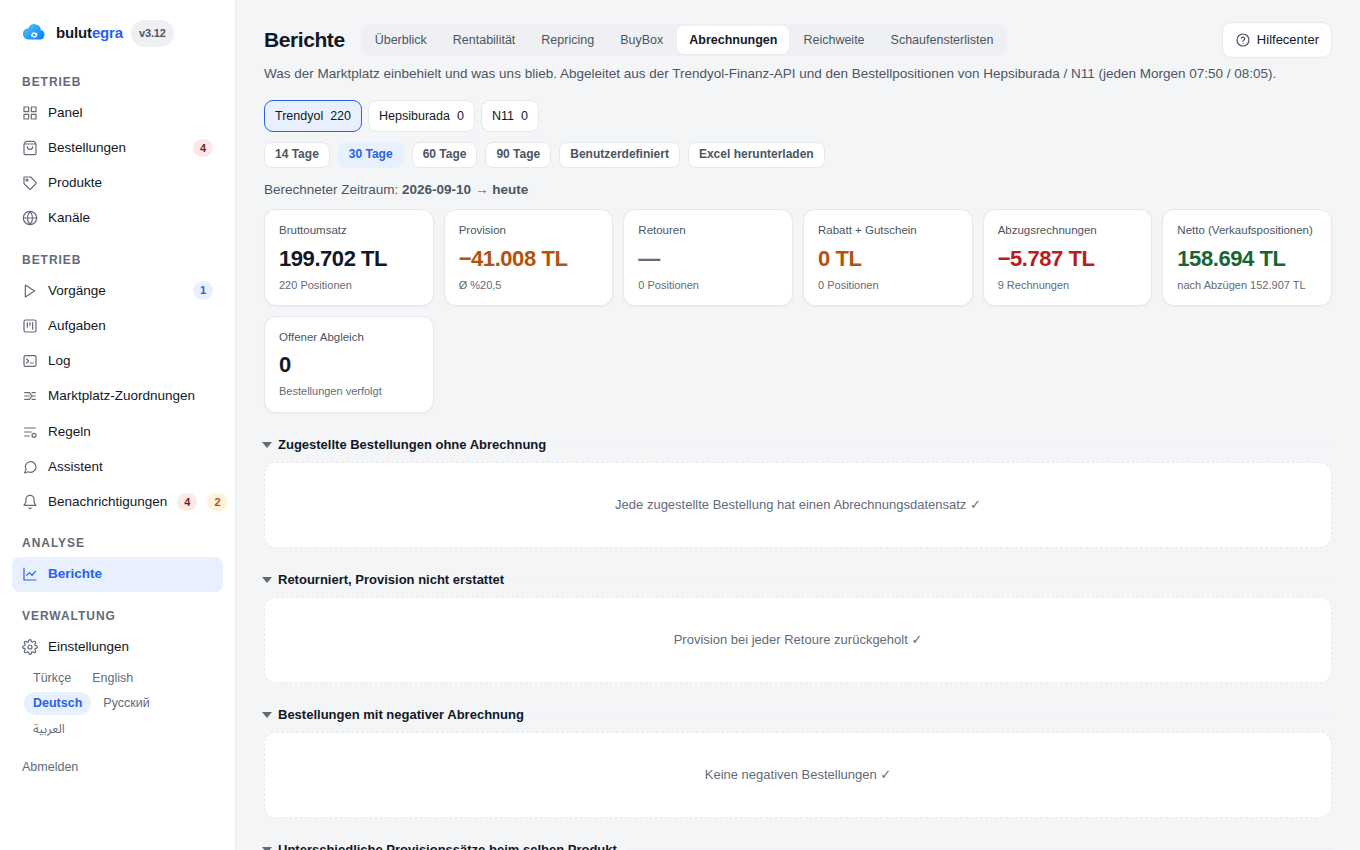Select the Trendyol 220 marketplace filter
Screen dimensions: 1360x850
[x=313, y=116]
